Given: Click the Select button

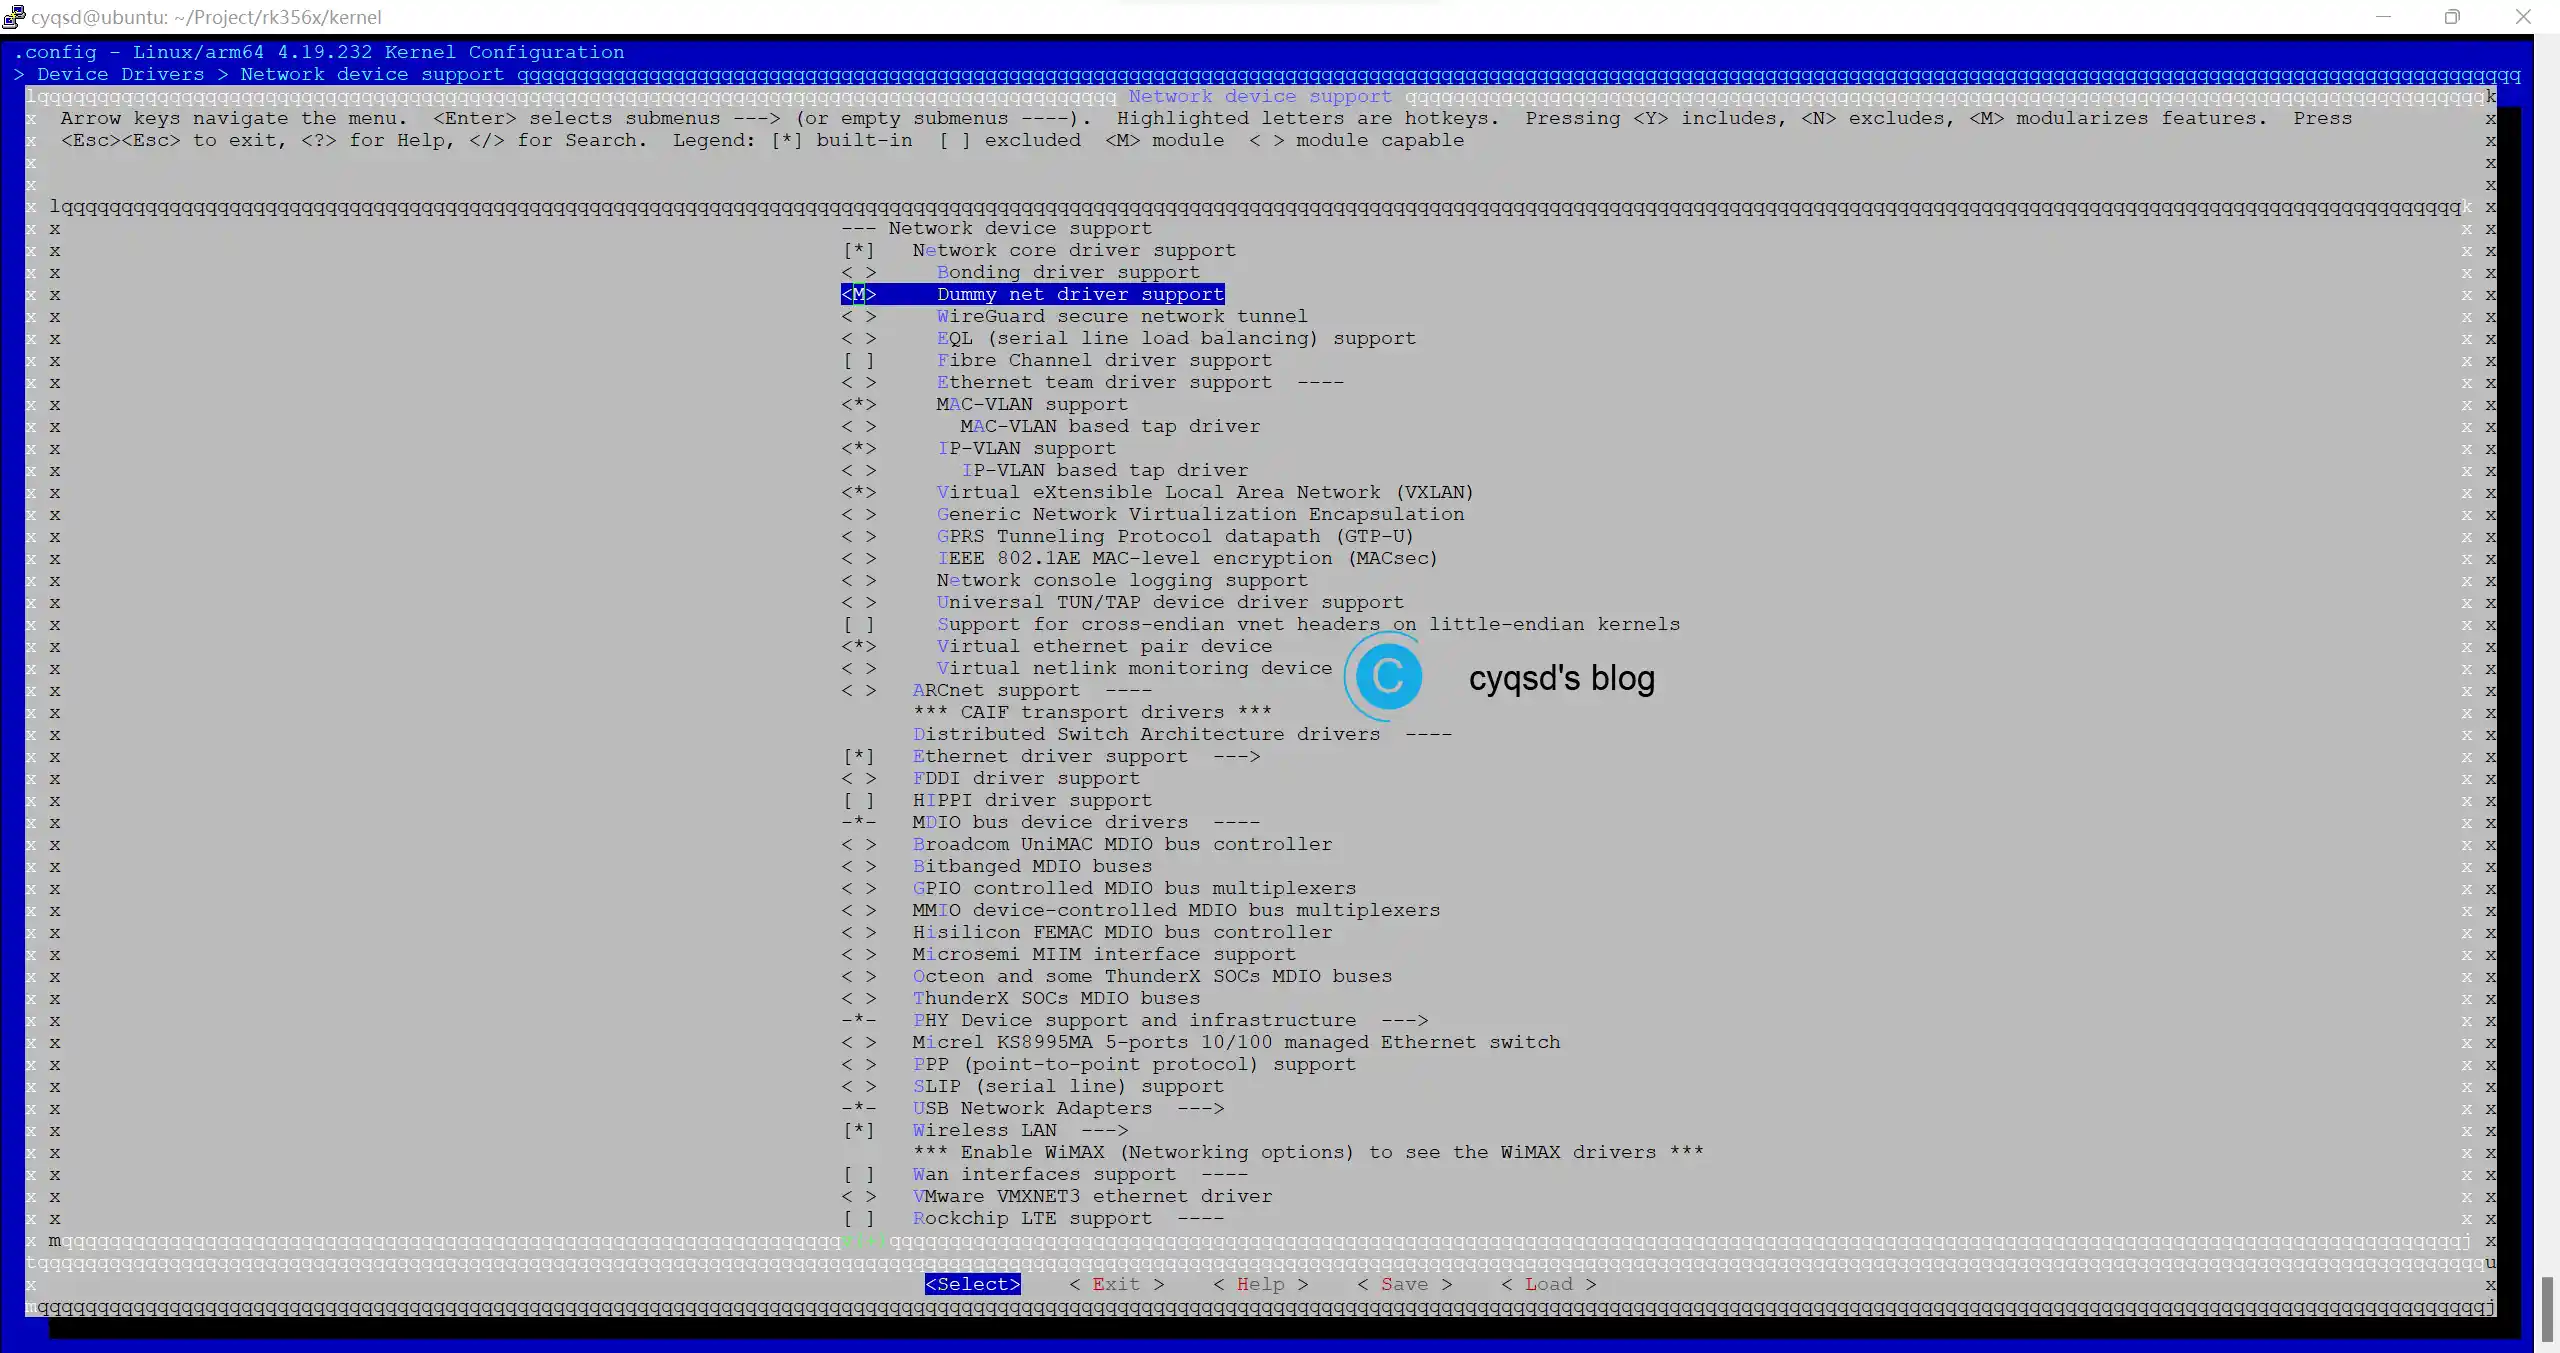Looking at the screenshot, I should 973,1285.
